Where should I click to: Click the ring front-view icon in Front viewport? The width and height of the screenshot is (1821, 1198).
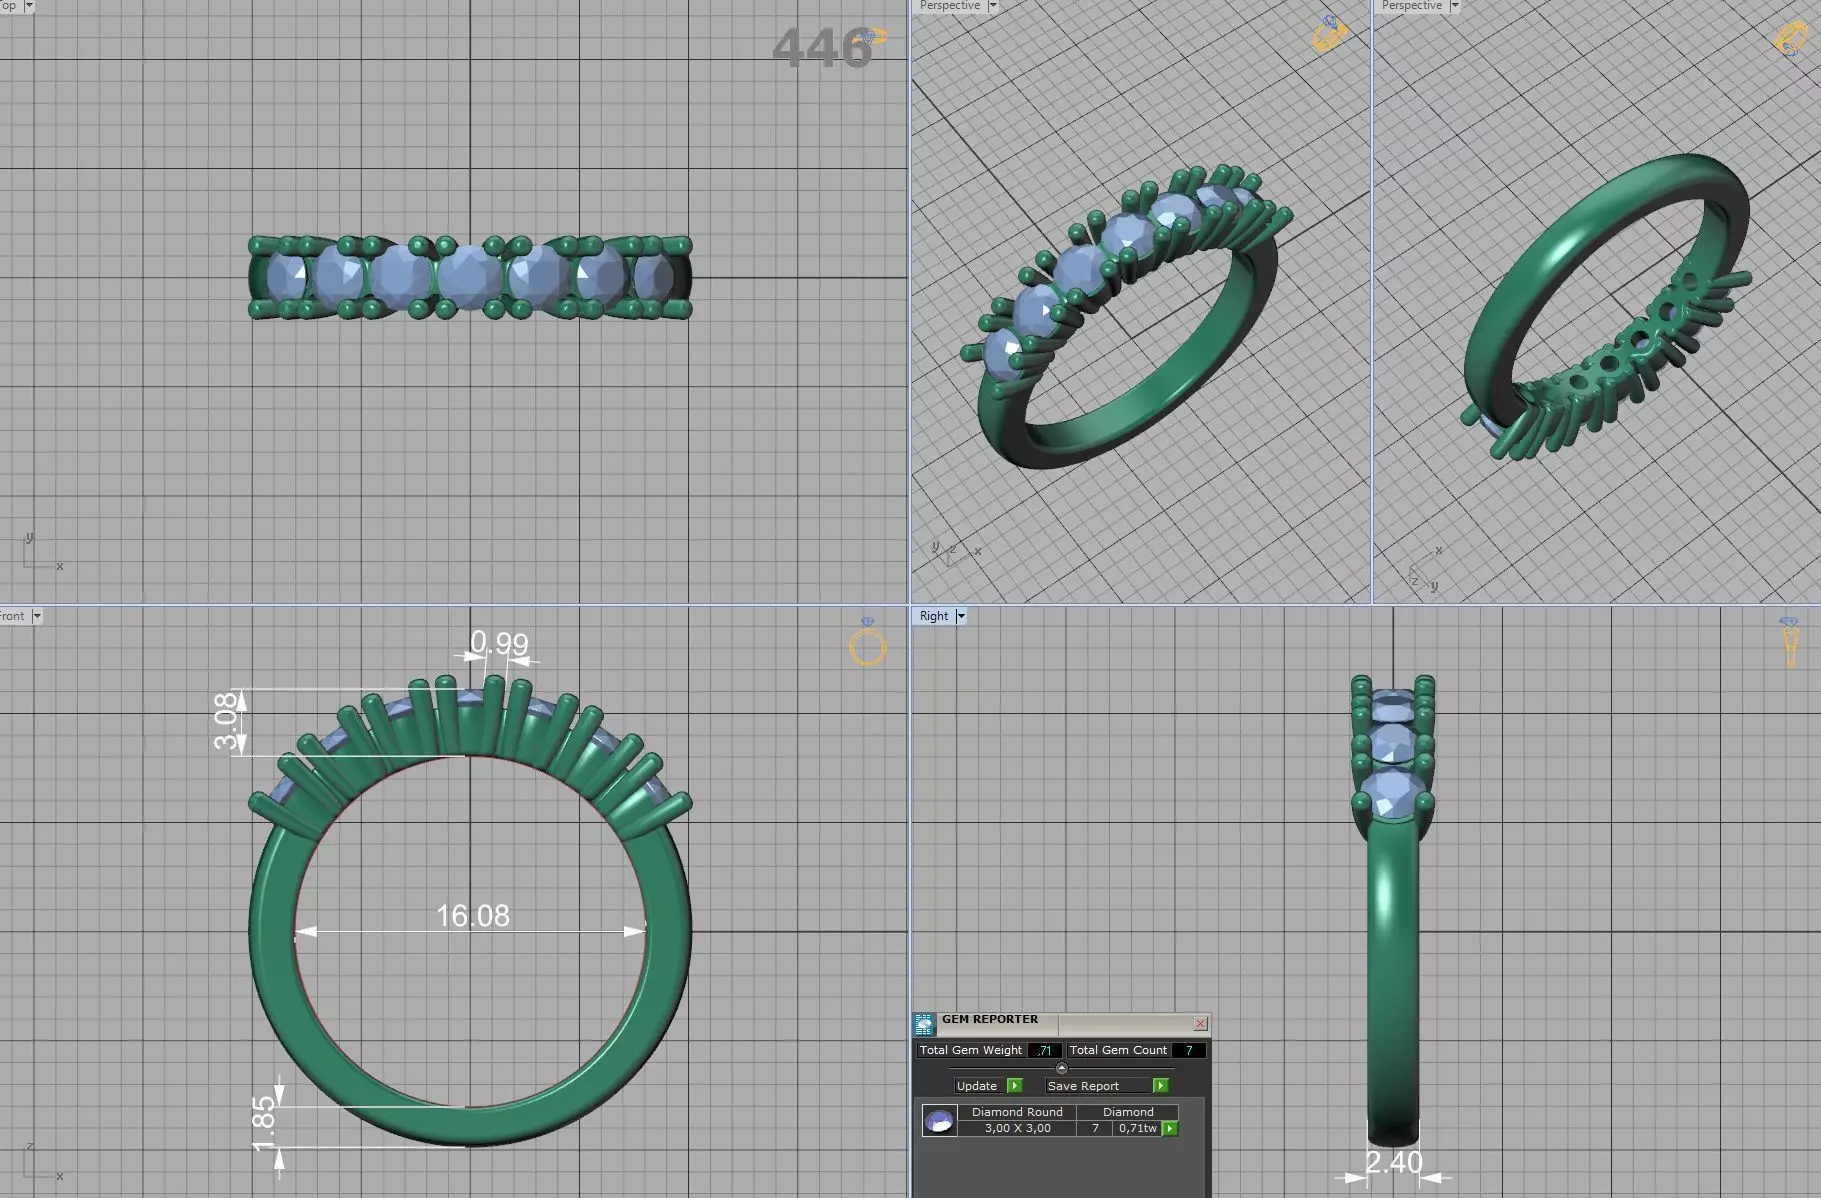pos(868,642)
